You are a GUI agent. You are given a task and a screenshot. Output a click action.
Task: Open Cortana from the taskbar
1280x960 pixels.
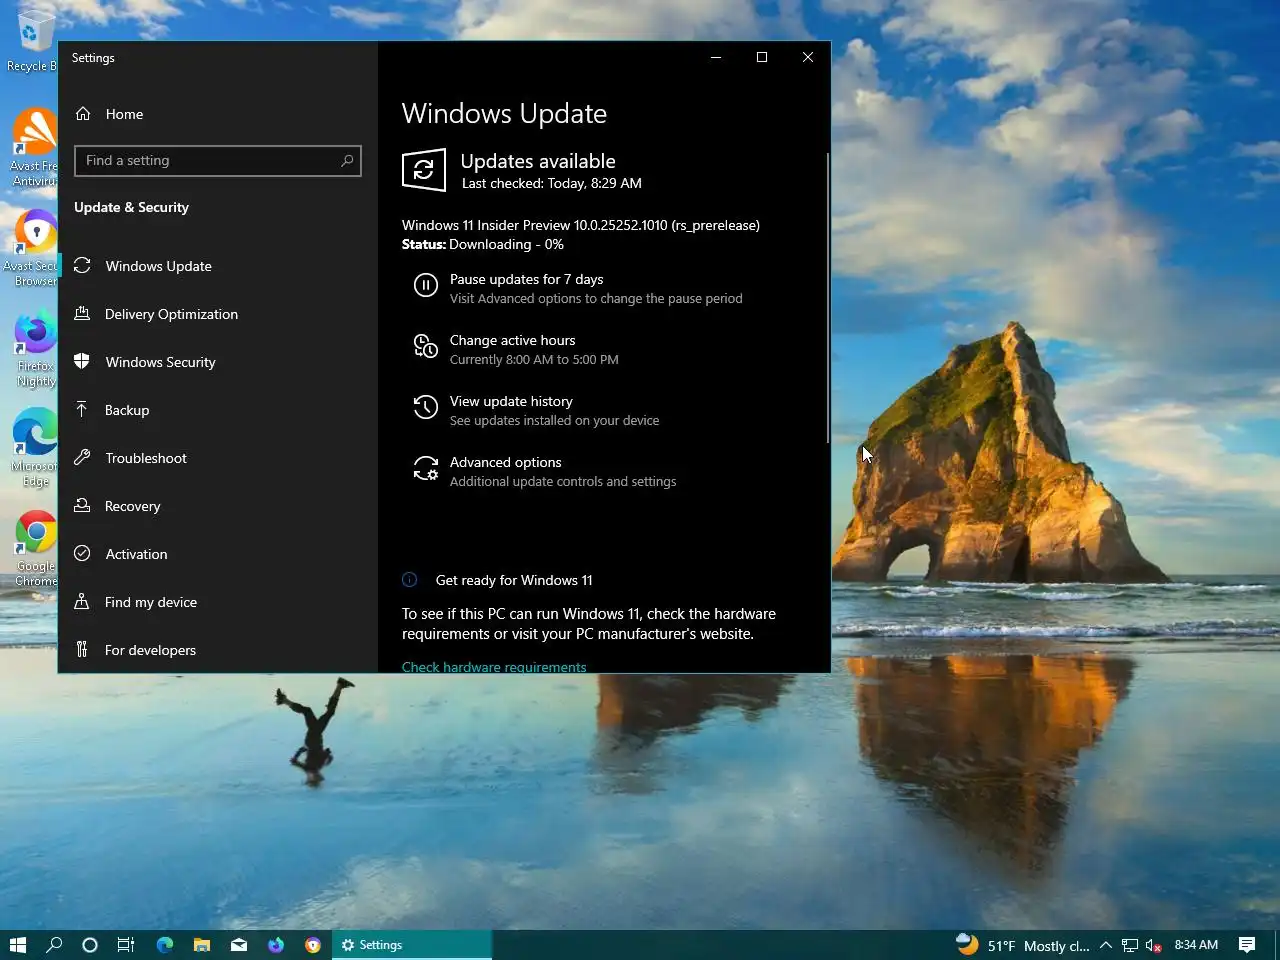pos(90,945)
